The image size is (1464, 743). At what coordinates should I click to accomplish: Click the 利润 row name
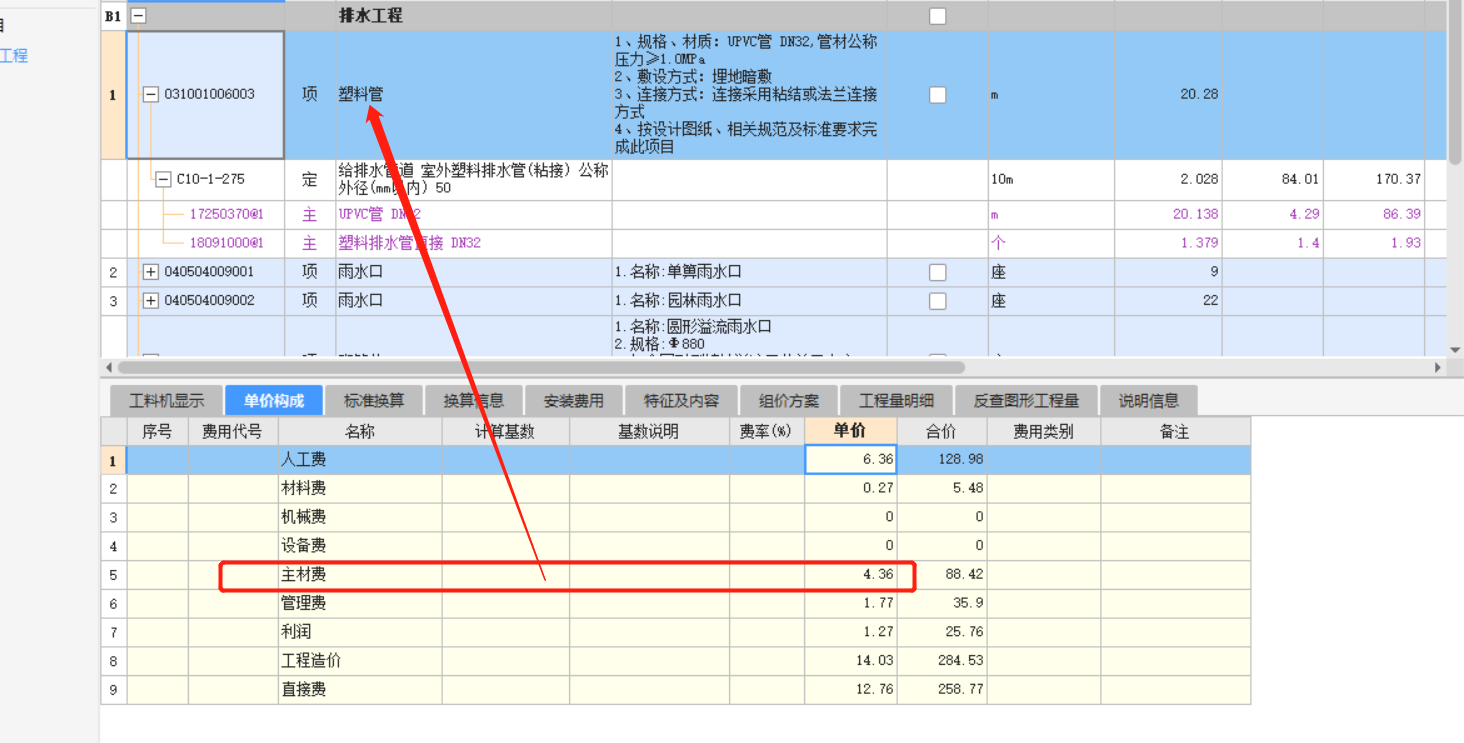(296, 632)
